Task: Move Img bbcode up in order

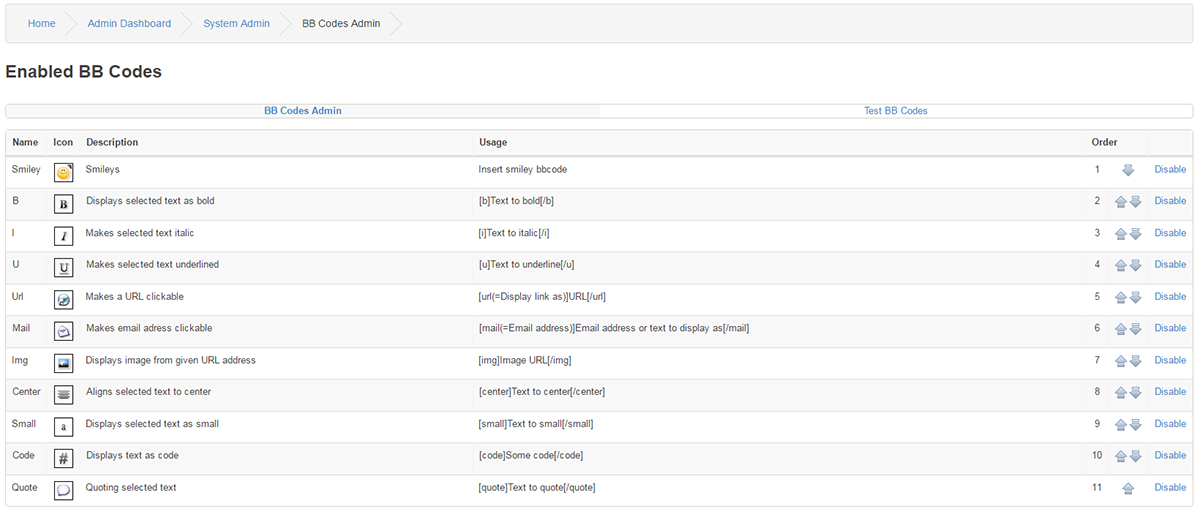Action: tap(1121, 361)
